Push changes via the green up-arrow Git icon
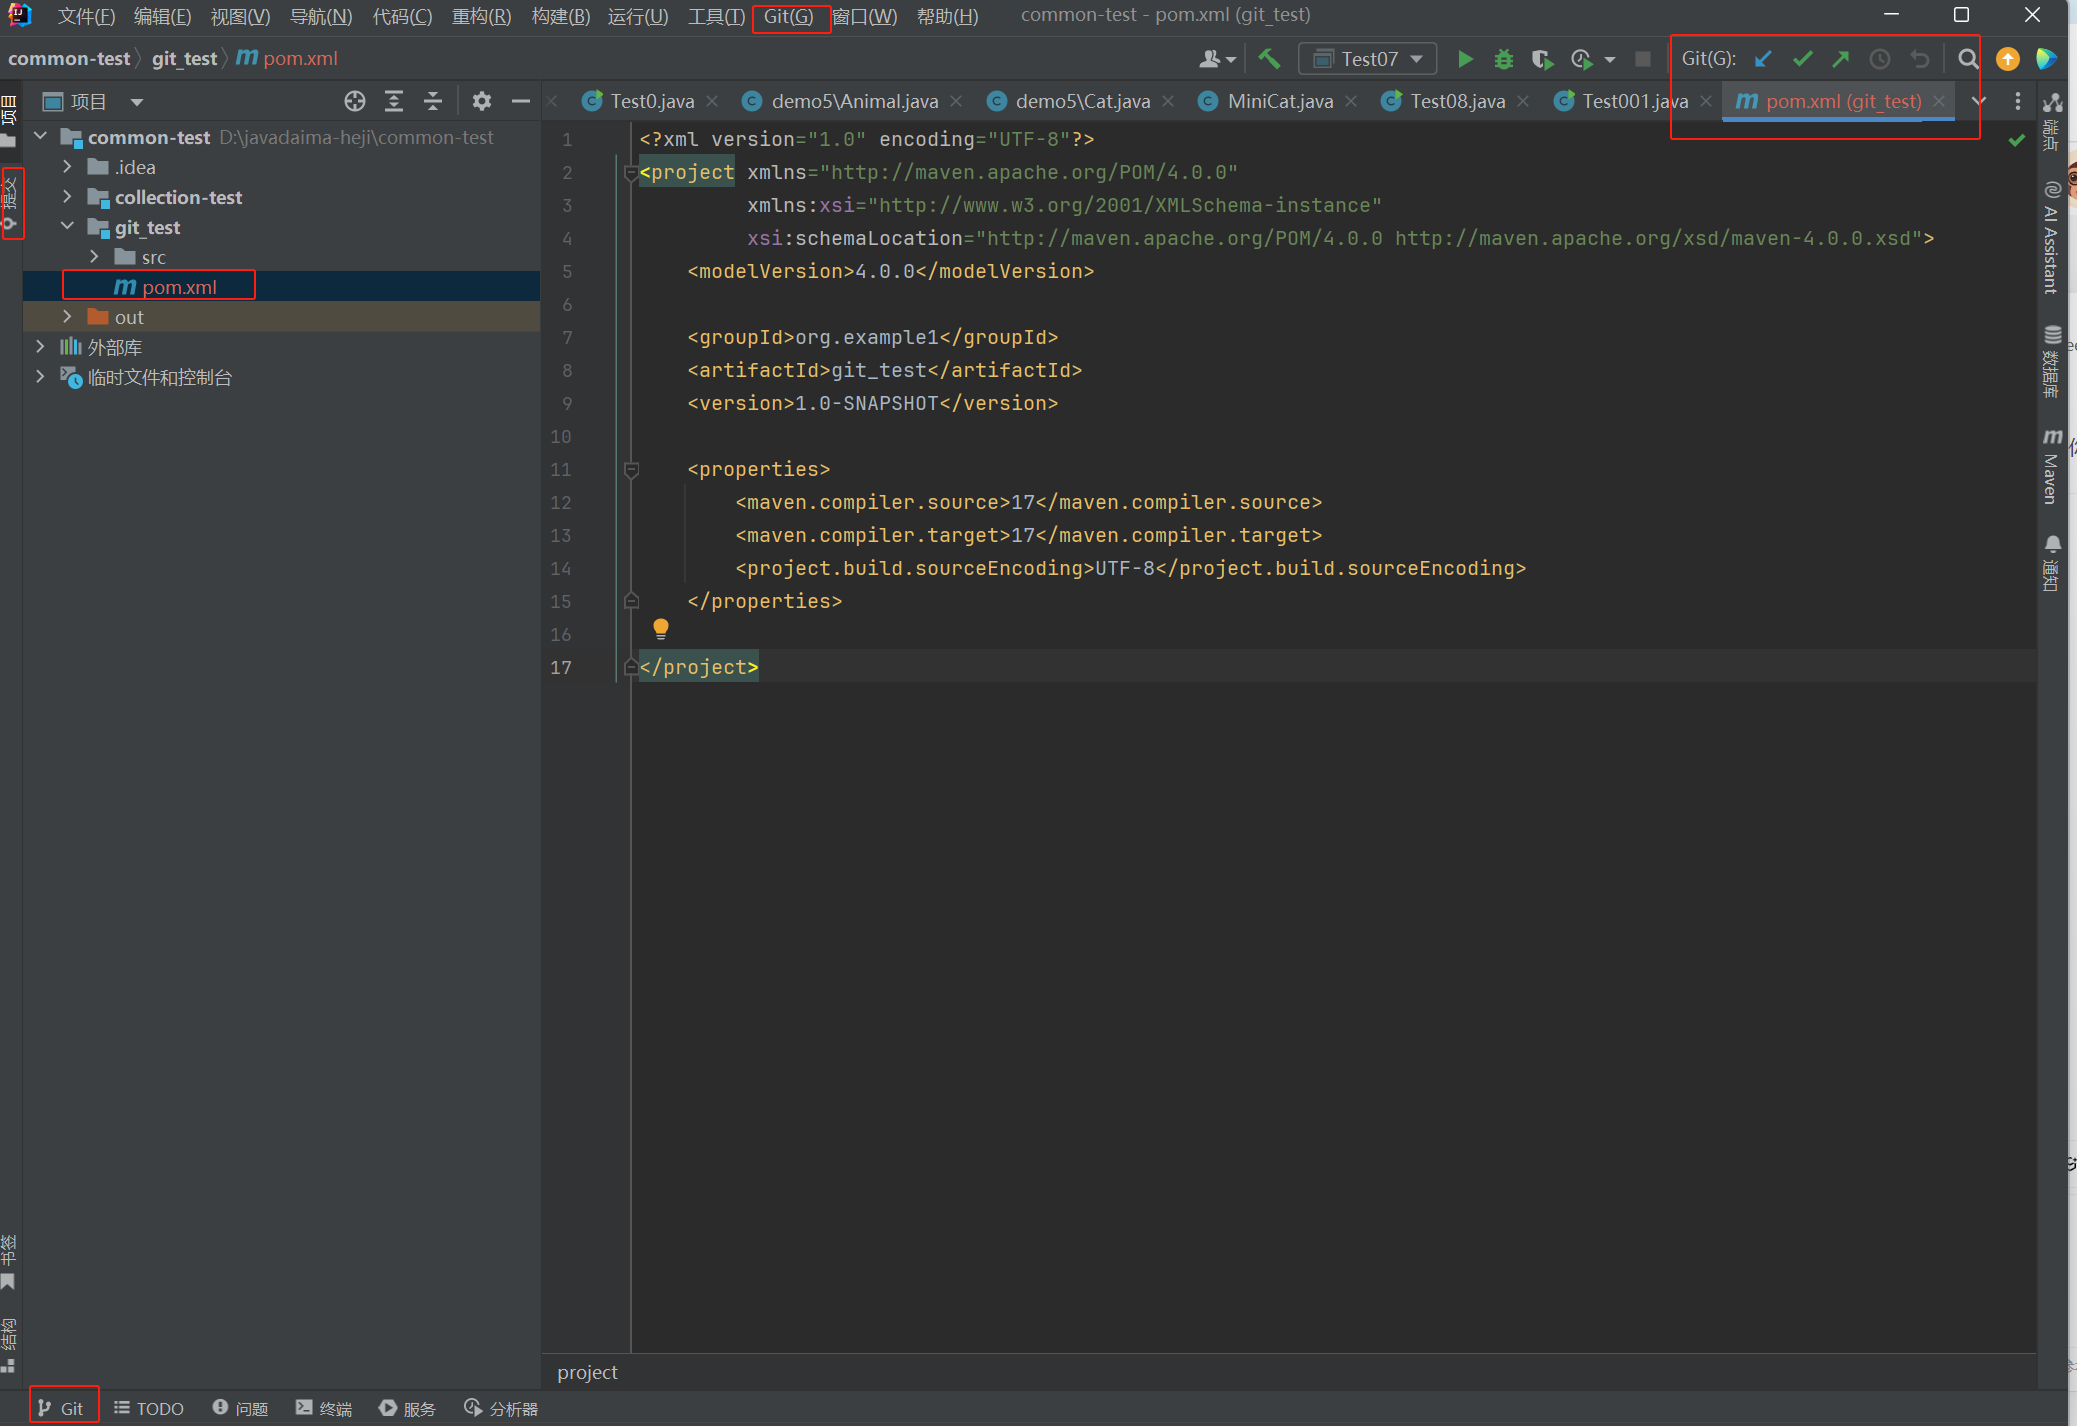The width and height of the screenshot is (2077, 1426). (x=1841, y=59)
